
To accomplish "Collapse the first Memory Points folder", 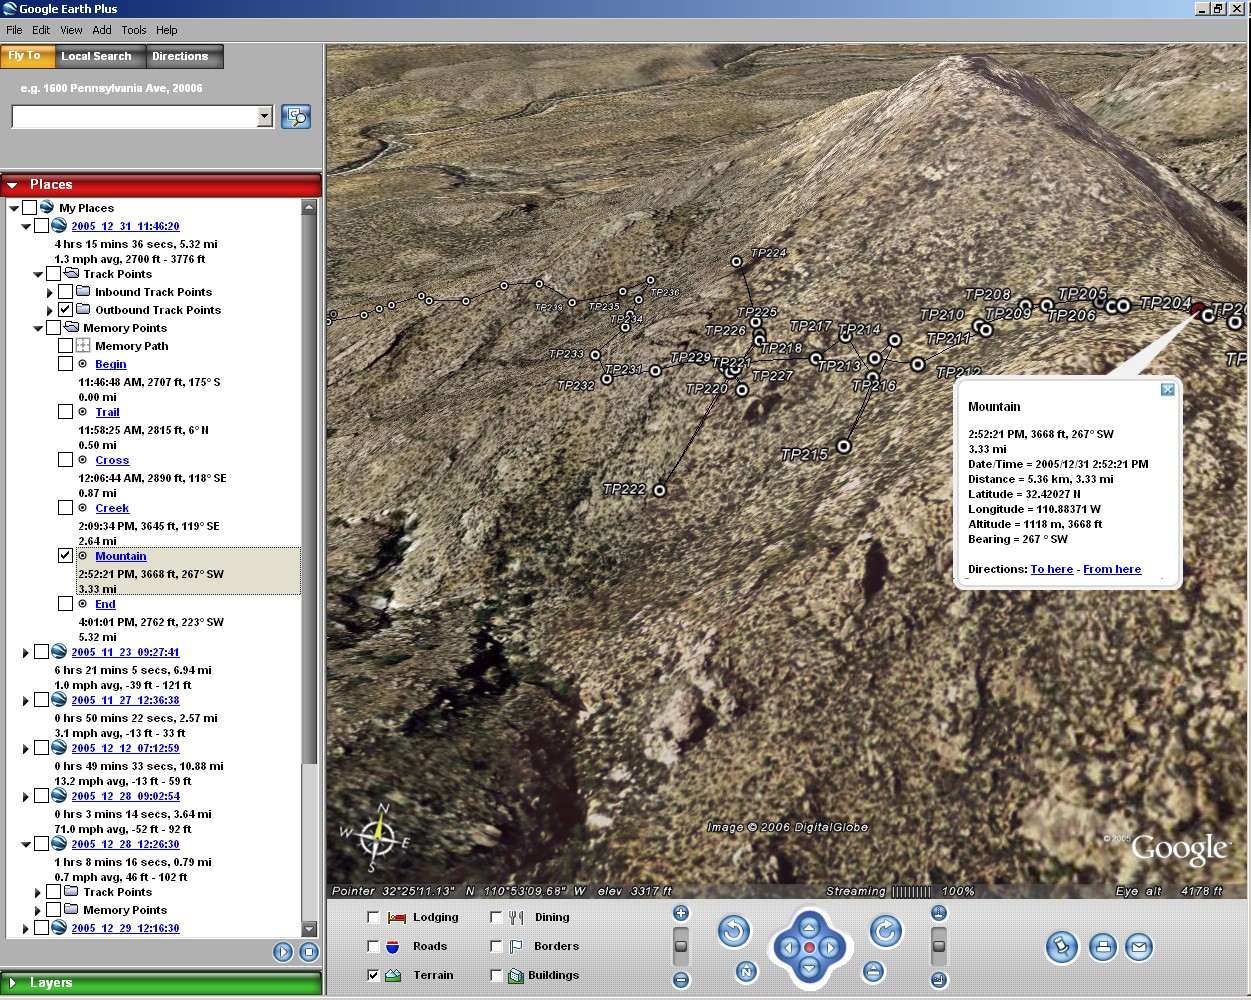I will point(38,328).
